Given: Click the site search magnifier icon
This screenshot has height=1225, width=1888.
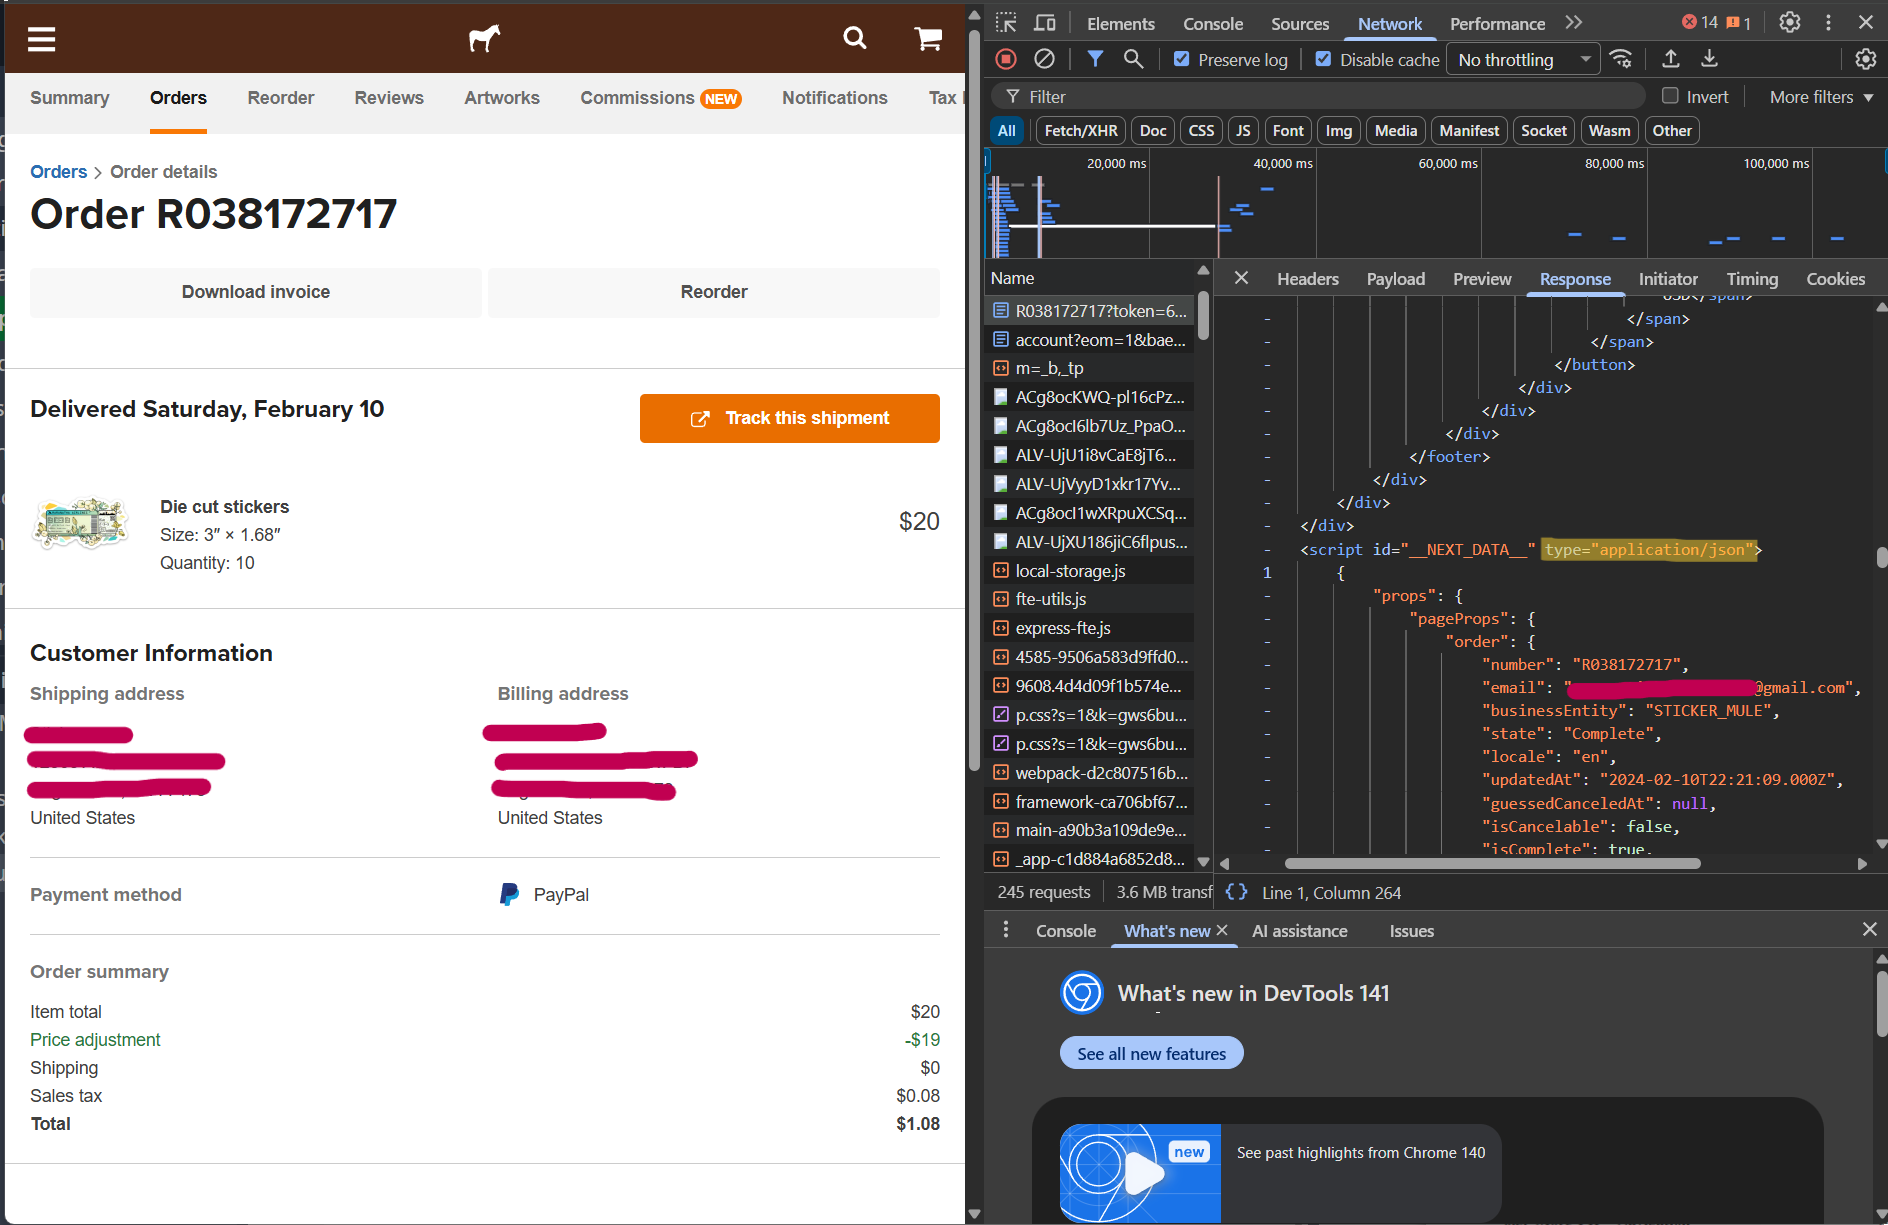Looking at the screenshot, I should coord(854,39).
